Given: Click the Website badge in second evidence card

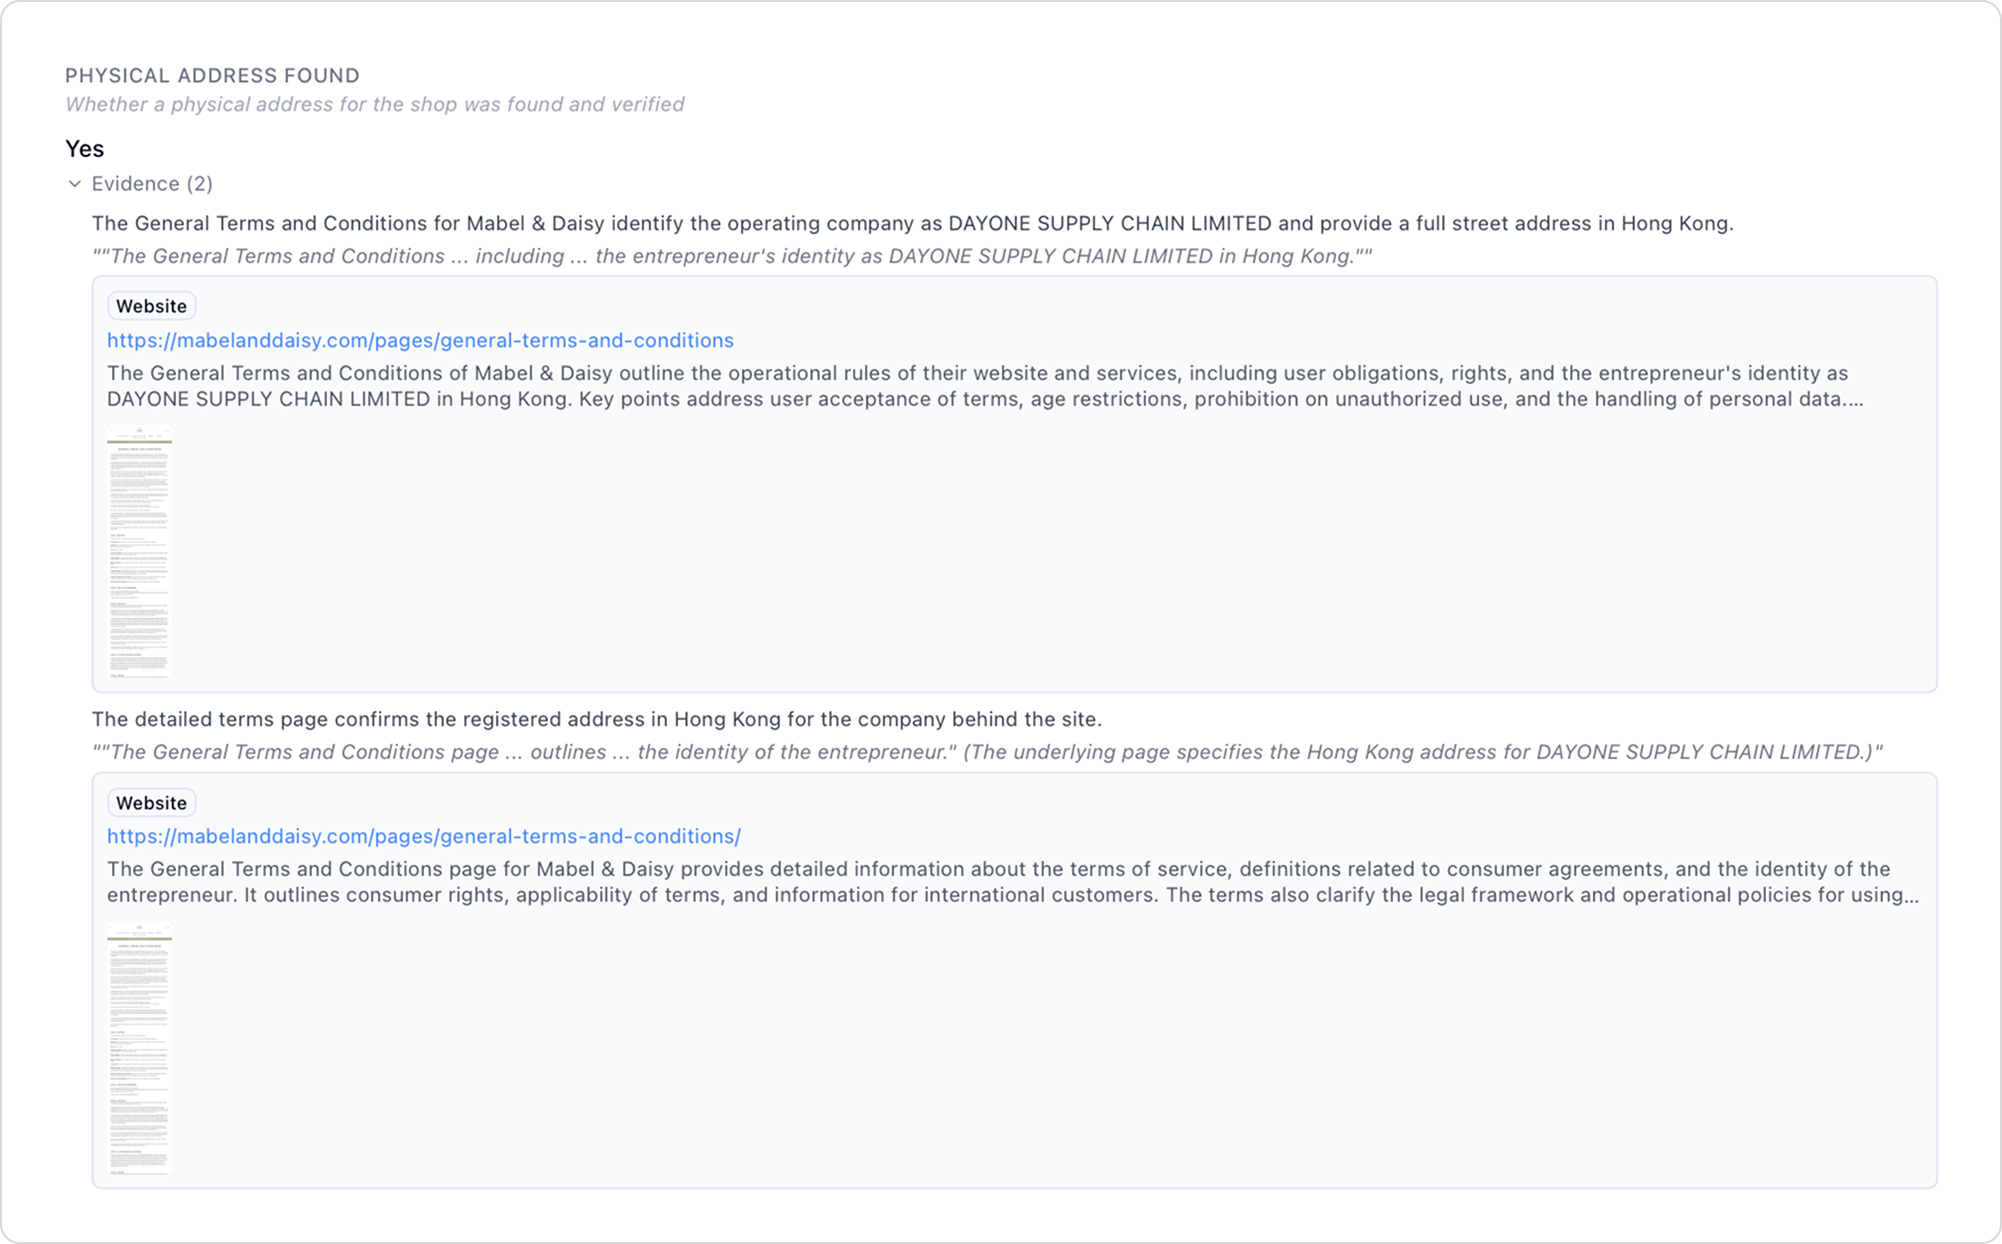Looking at the screenshot, I should coord(151,803).
